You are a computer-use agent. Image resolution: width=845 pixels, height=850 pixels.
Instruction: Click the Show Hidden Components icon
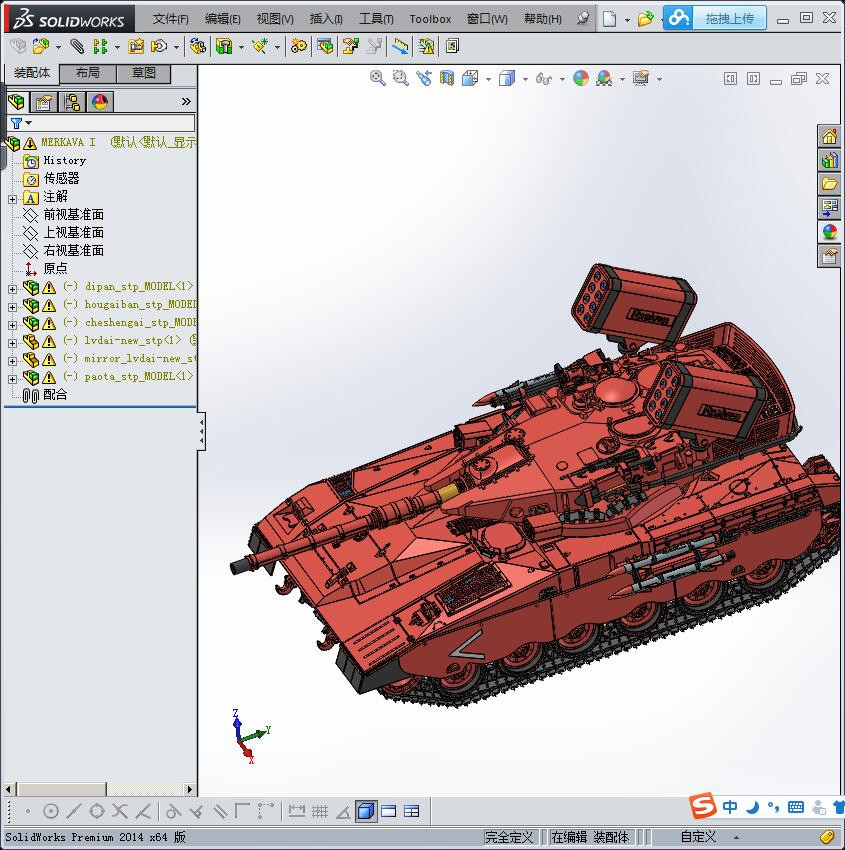pyautogui.click(x=198, y=47)
